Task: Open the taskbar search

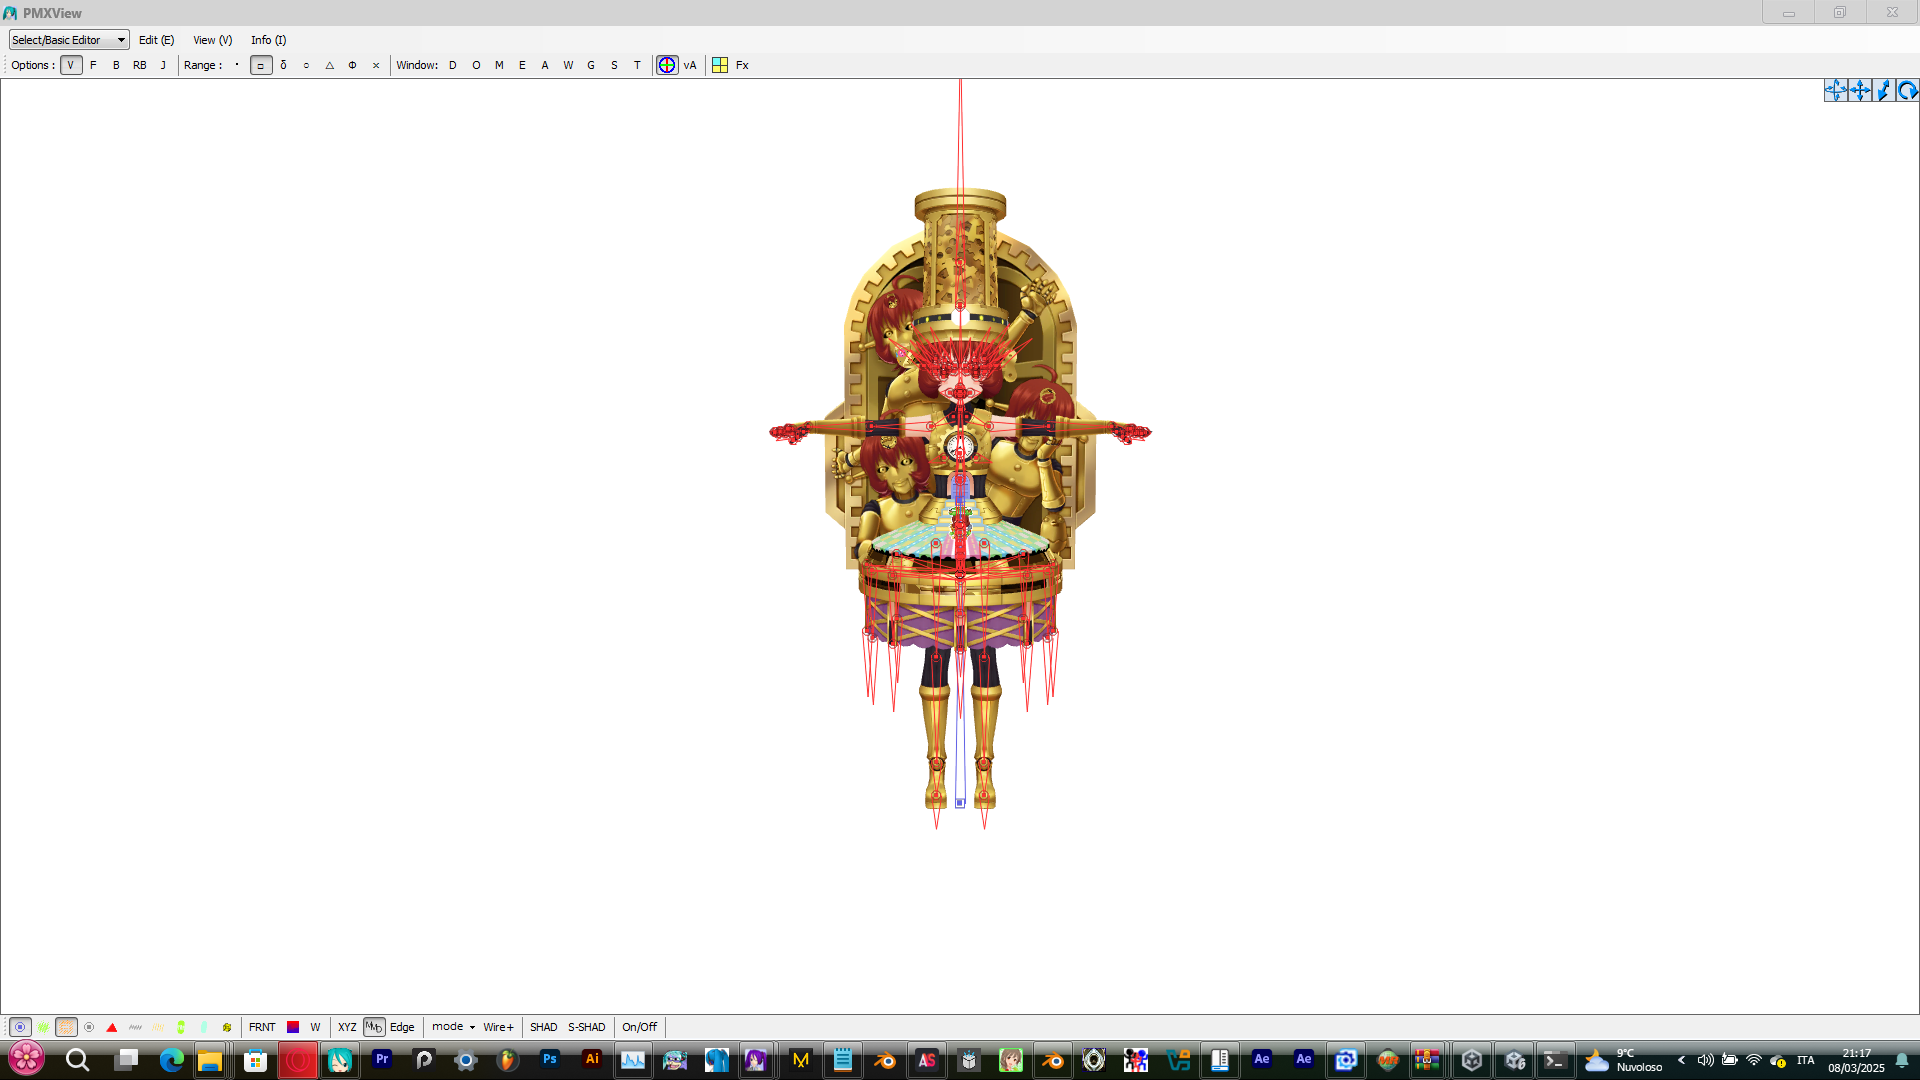Action: pos(77,1059)
